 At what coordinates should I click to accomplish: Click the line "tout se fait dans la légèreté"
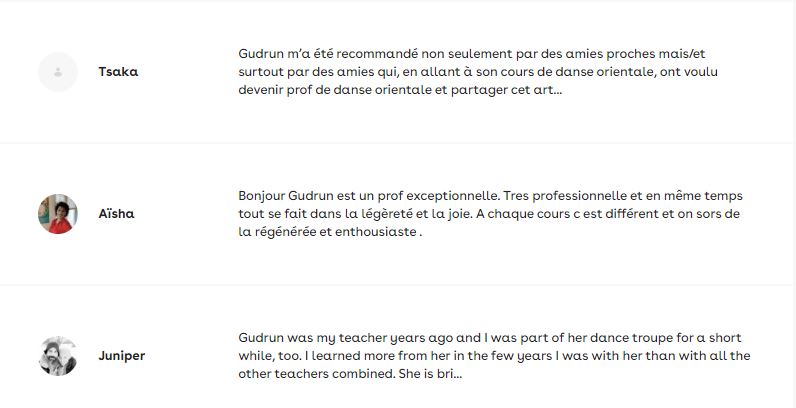pyautogui.click(x=489, y=214)
